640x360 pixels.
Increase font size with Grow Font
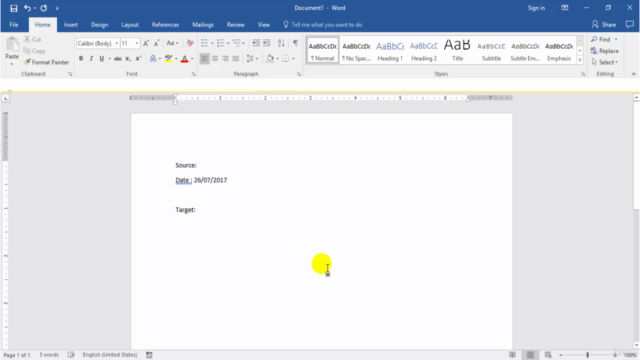146,43
